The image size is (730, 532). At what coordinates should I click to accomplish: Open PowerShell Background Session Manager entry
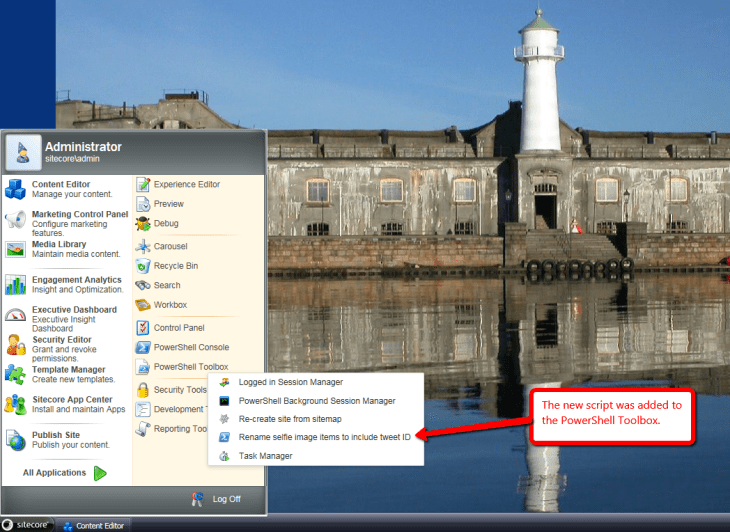point(302,400)
